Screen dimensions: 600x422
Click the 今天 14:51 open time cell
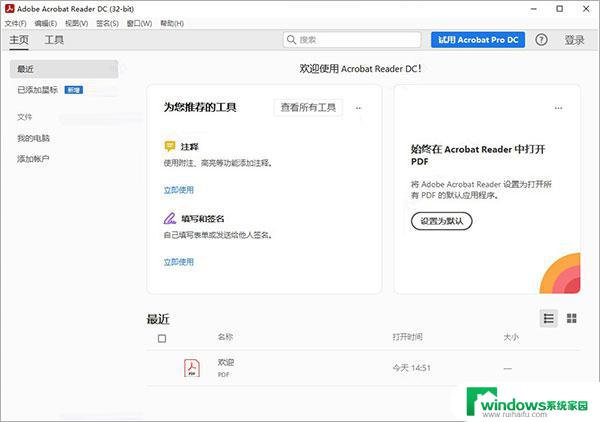[412, 368]
